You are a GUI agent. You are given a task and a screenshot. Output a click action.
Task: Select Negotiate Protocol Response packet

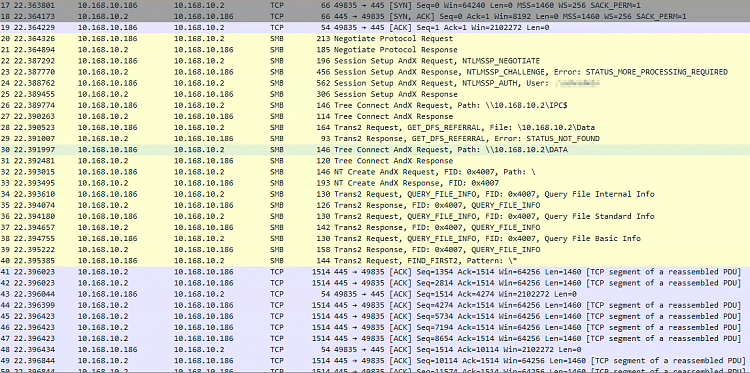pyautogui.click(x=375, y=50)
